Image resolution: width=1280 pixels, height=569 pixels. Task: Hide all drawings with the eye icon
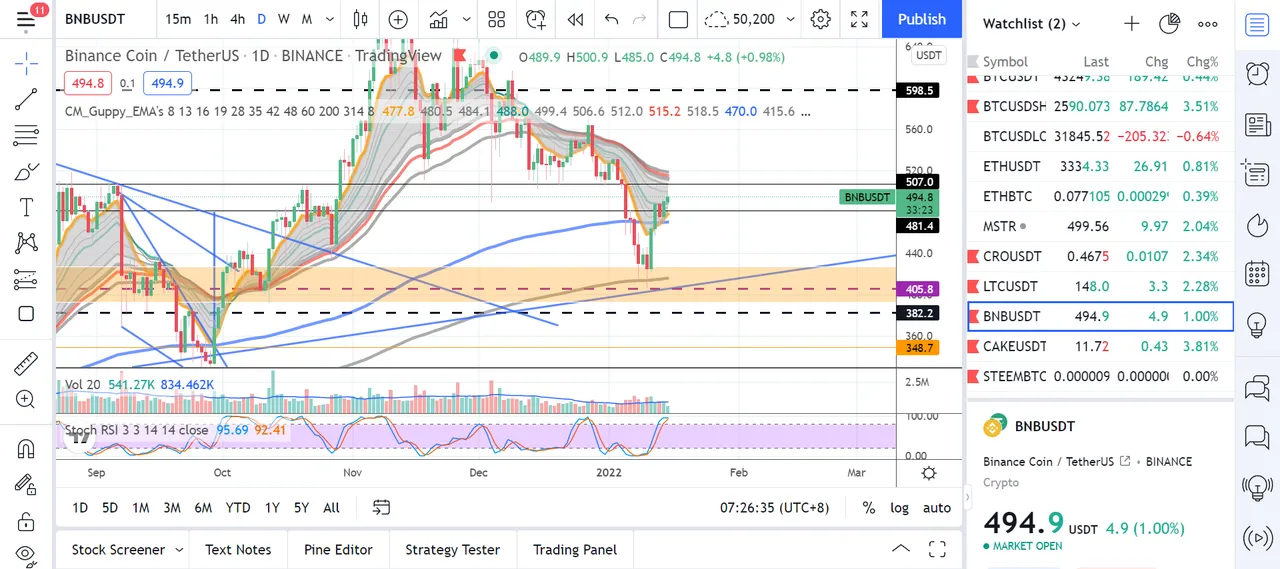(26, 553)
